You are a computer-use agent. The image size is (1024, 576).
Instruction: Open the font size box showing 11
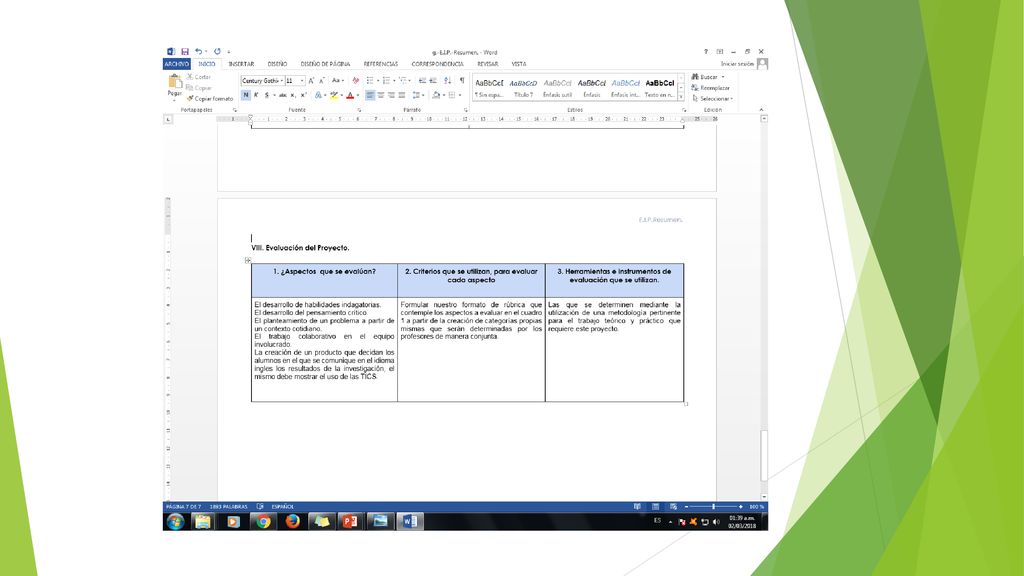point(295,81)
